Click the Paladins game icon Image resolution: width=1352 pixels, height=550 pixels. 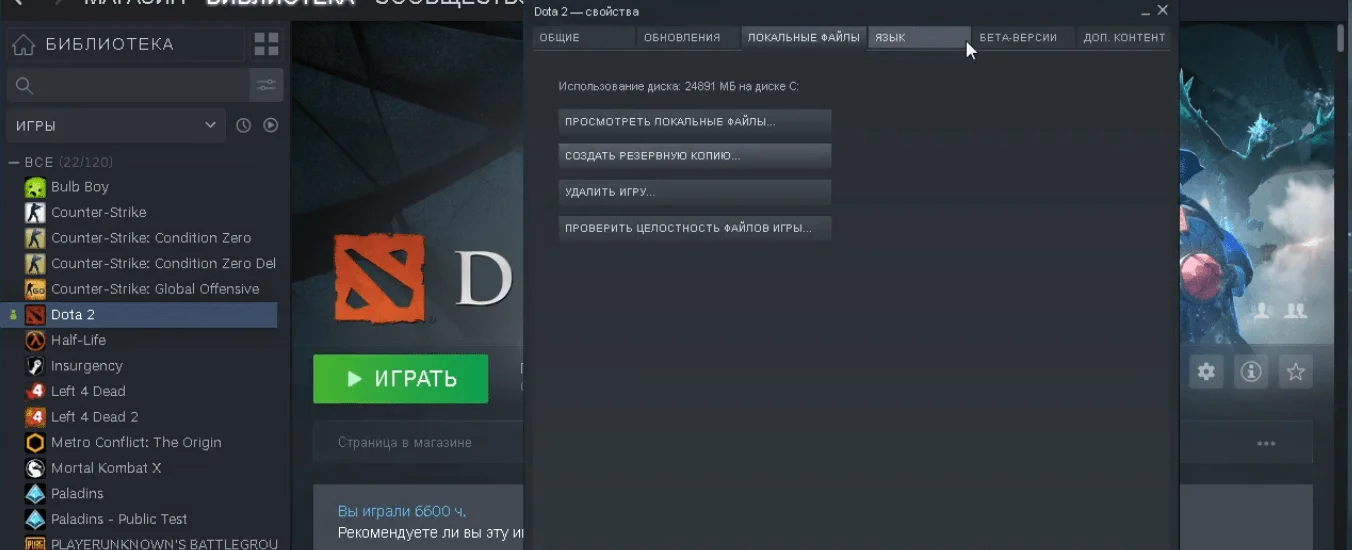35,494
